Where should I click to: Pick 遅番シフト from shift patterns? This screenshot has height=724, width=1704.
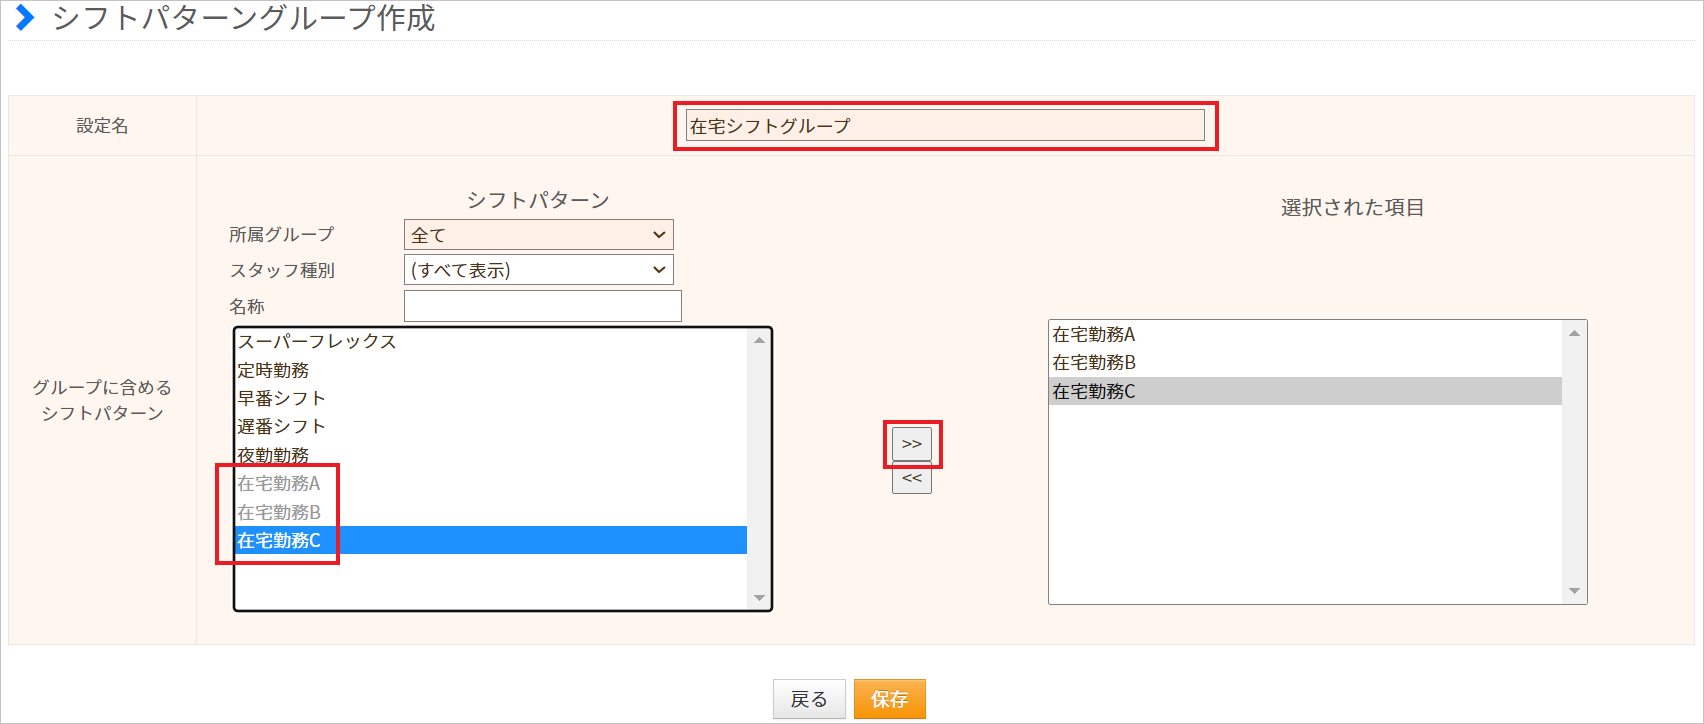click(281, 427)
